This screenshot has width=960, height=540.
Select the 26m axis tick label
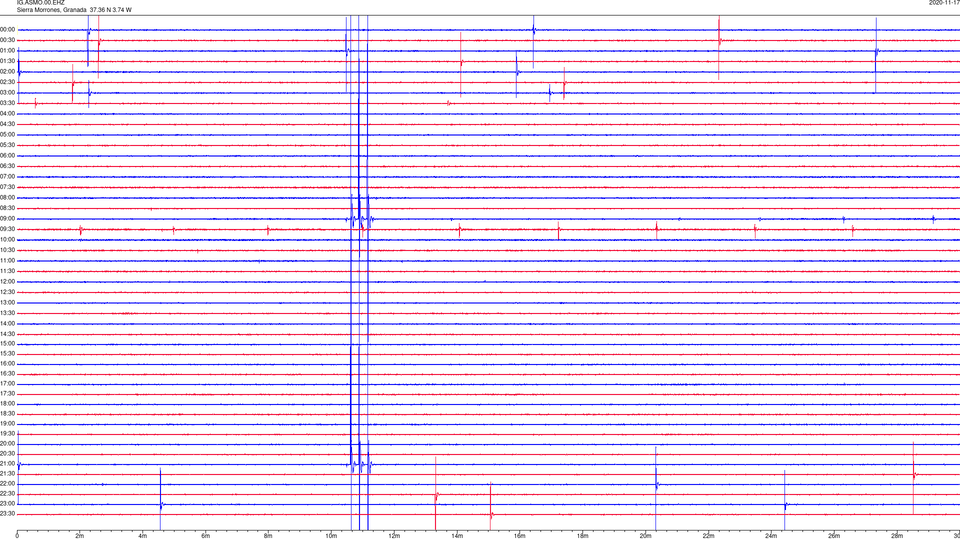click(834, 536)
